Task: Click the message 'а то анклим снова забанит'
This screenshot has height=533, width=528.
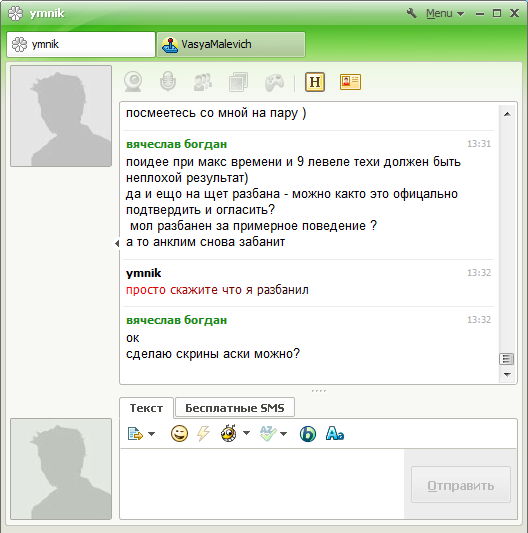Action: 205,242
